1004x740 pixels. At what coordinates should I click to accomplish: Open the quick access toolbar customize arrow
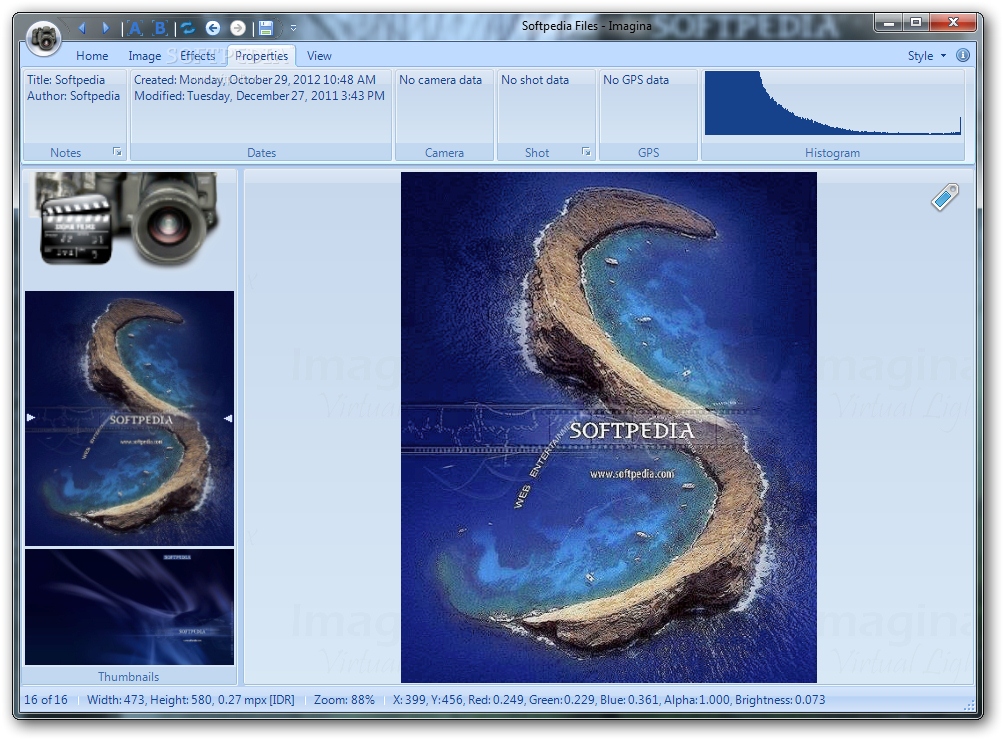(293, 28)
